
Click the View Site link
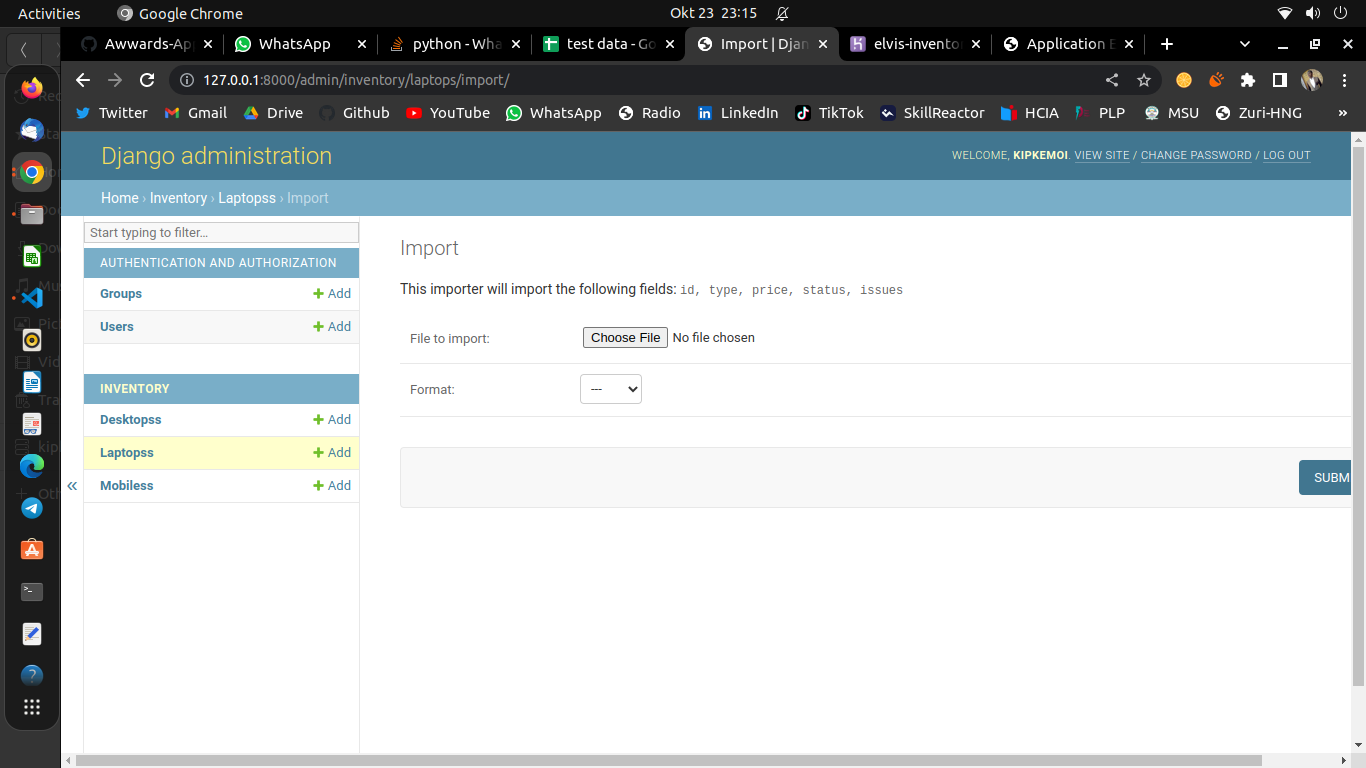(1102, 156)
